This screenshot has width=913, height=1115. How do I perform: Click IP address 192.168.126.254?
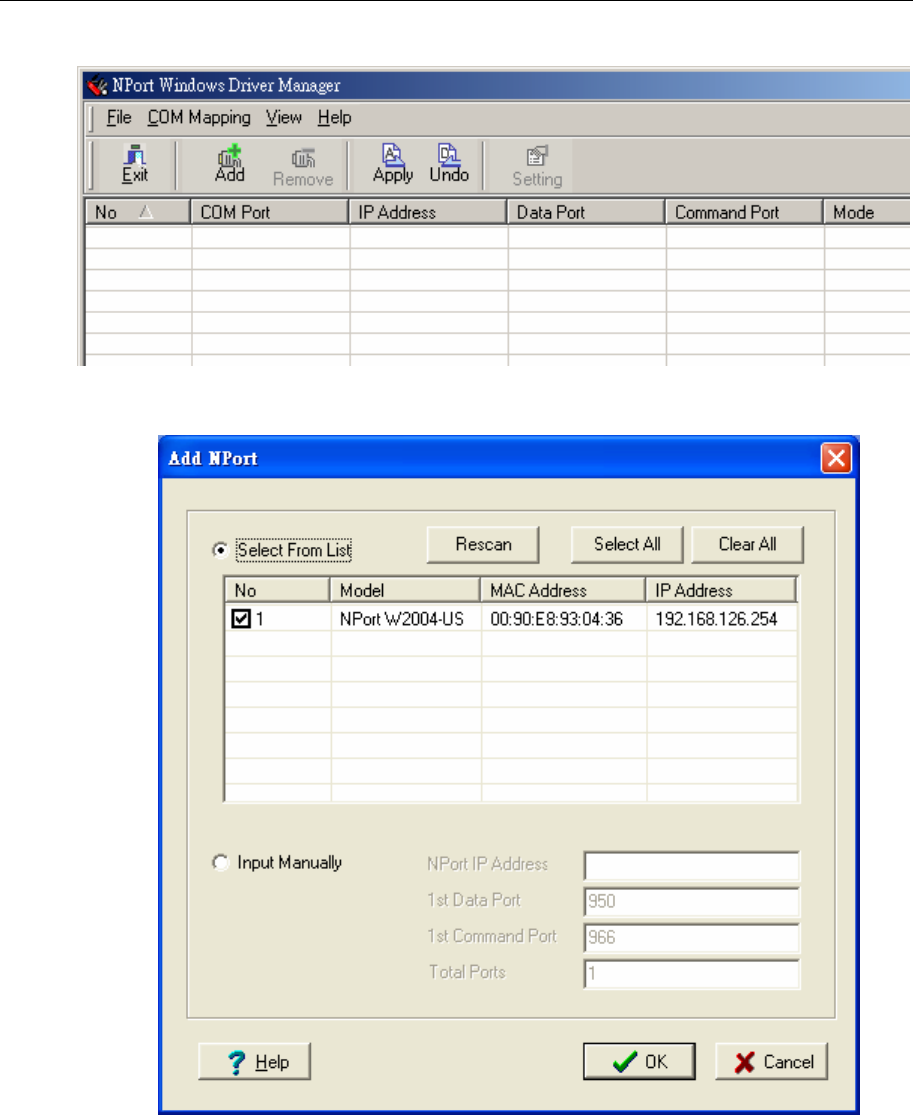[x=716, y=619]
